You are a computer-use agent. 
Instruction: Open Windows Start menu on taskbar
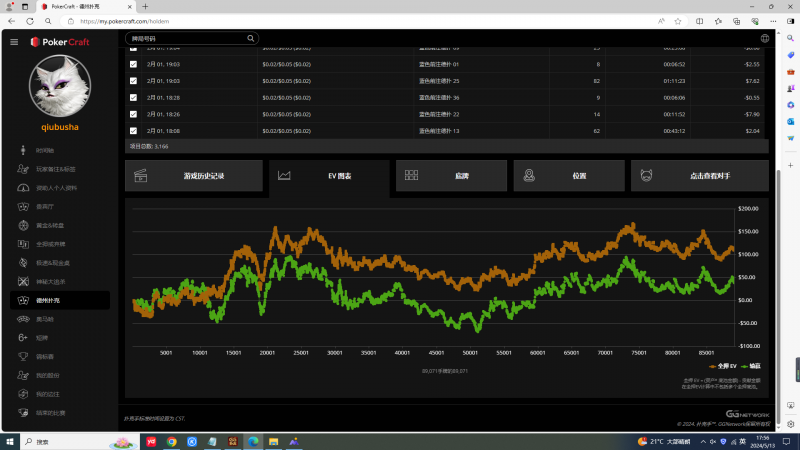point(10,441)
